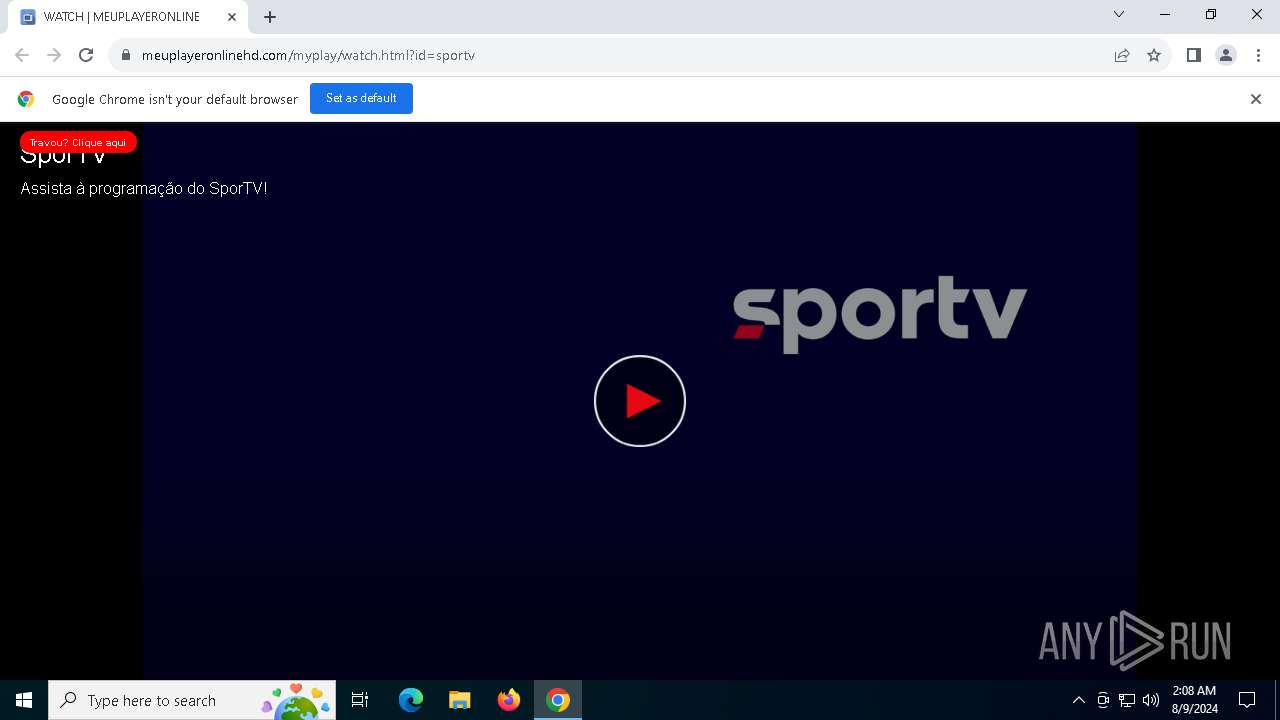Open the volume control in tray

[x=1151, y=700]
